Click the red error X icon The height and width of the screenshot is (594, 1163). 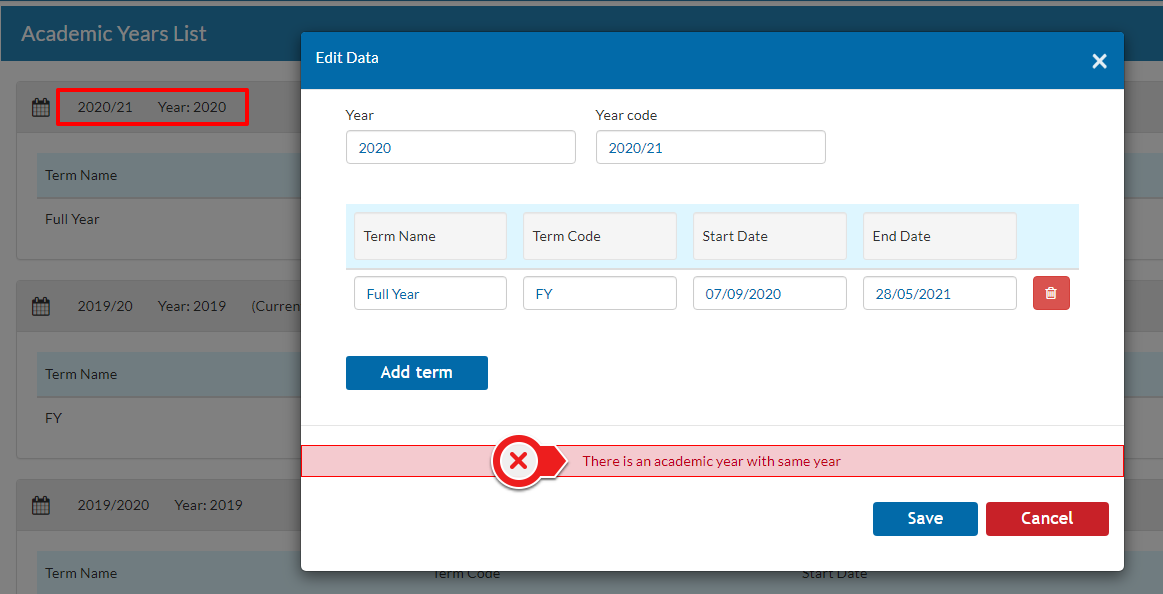click(x=518, y=461)
